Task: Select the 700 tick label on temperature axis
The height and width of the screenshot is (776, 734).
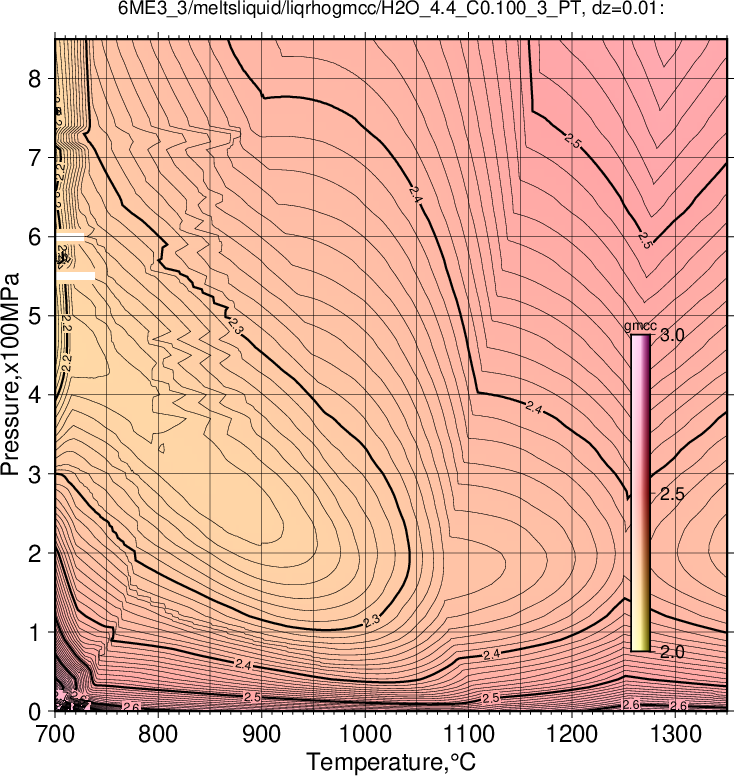Action: (54, 734)
